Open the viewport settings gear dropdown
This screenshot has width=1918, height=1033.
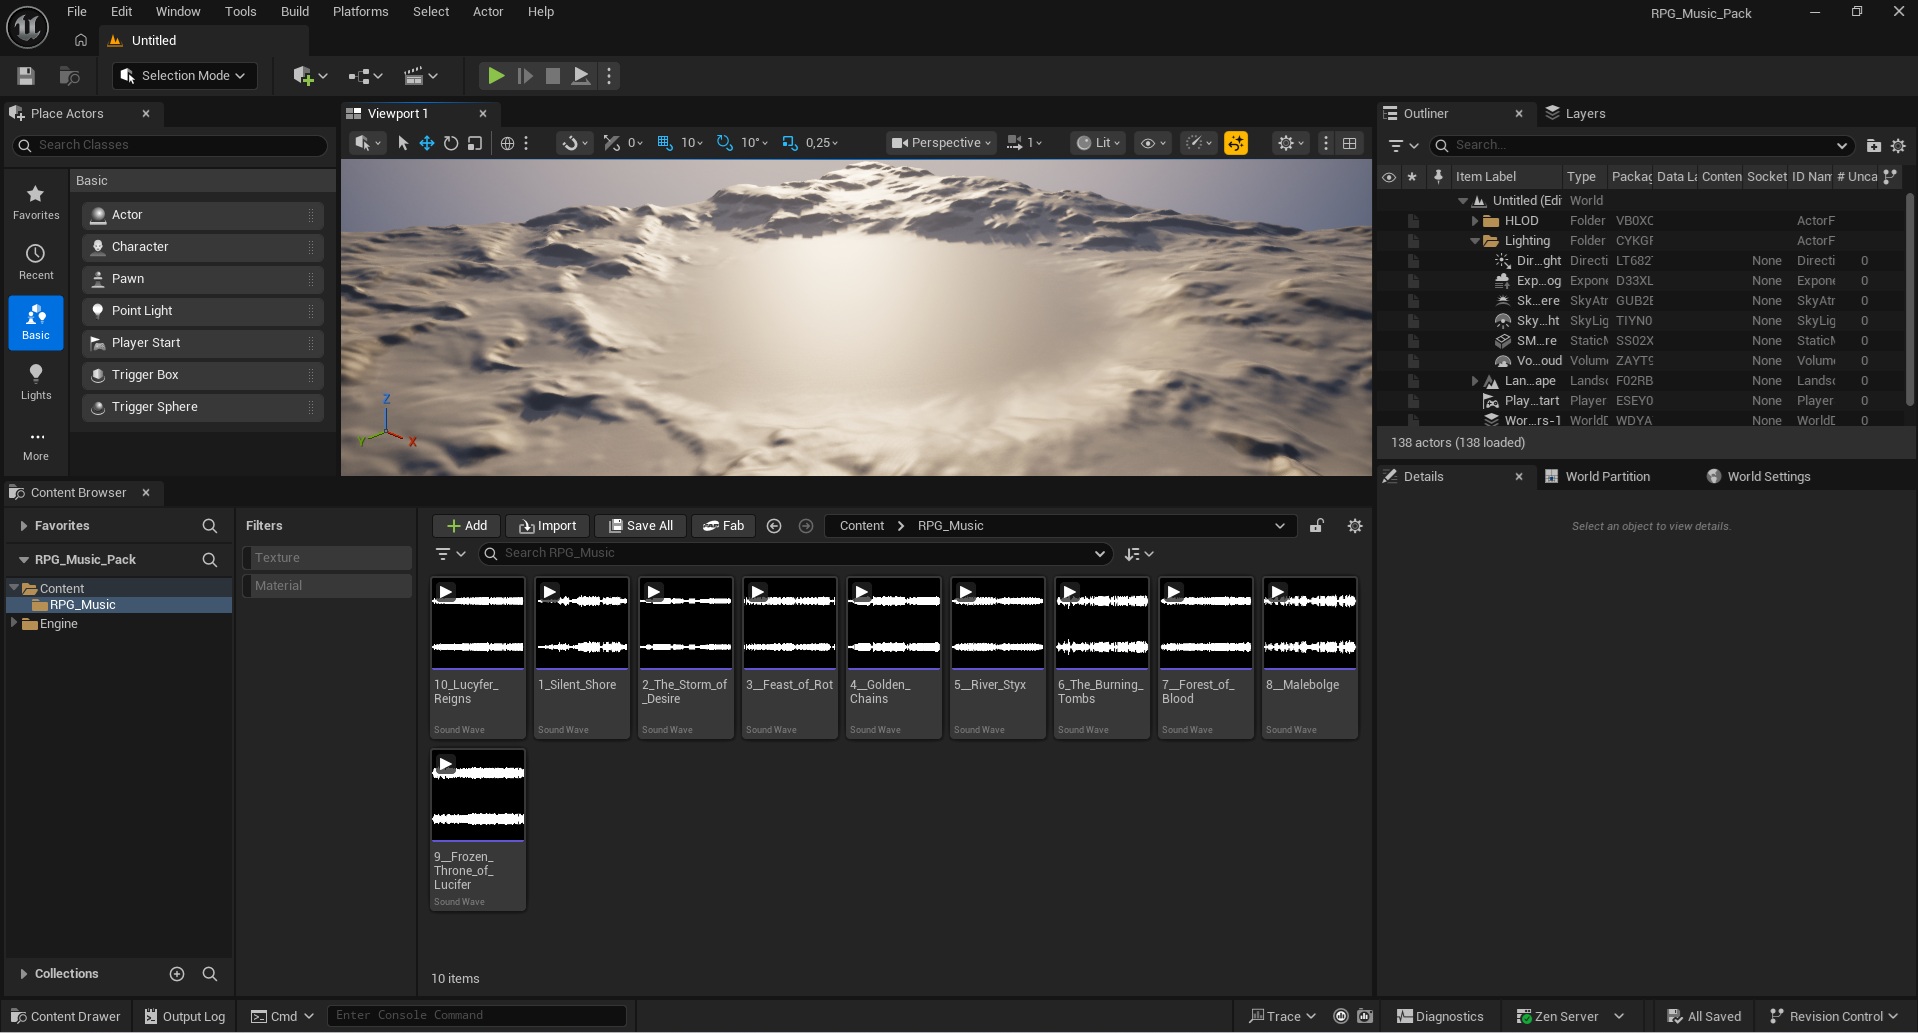click(x=1291, y=143)
